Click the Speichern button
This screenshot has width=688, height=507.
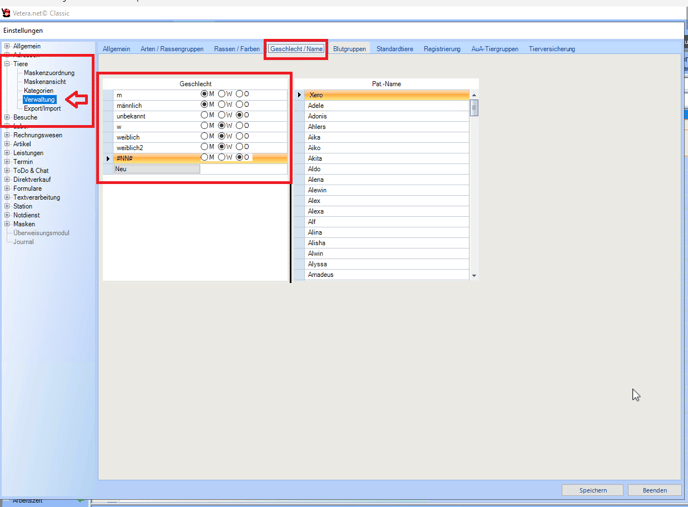[x=593, y=490]
